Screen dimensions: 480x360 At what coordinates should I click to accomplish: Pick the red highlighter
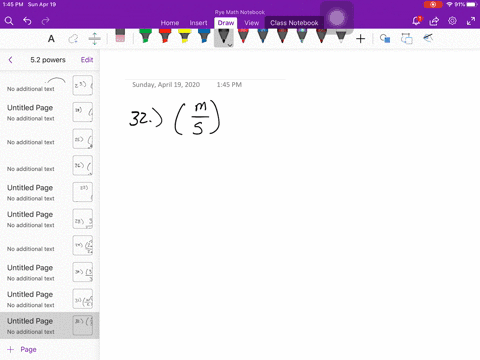coord(165,36)
